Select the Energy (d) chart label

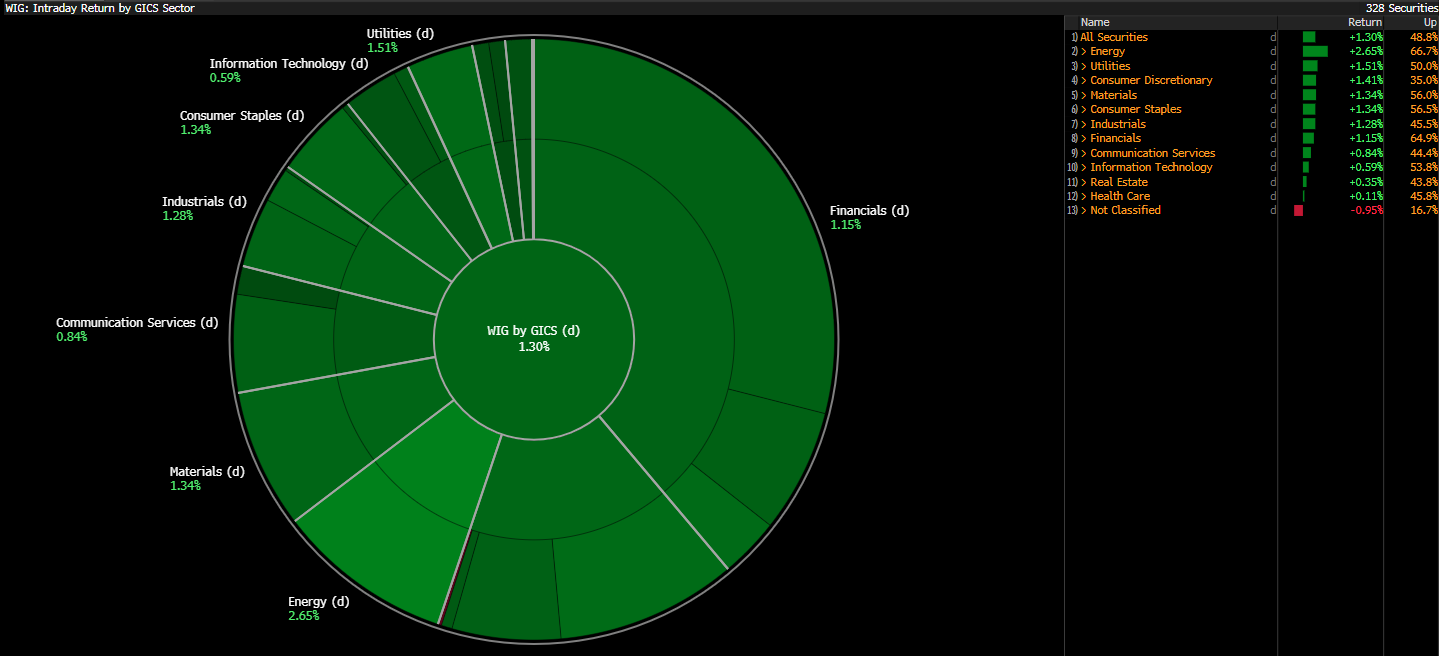point(318,602)
